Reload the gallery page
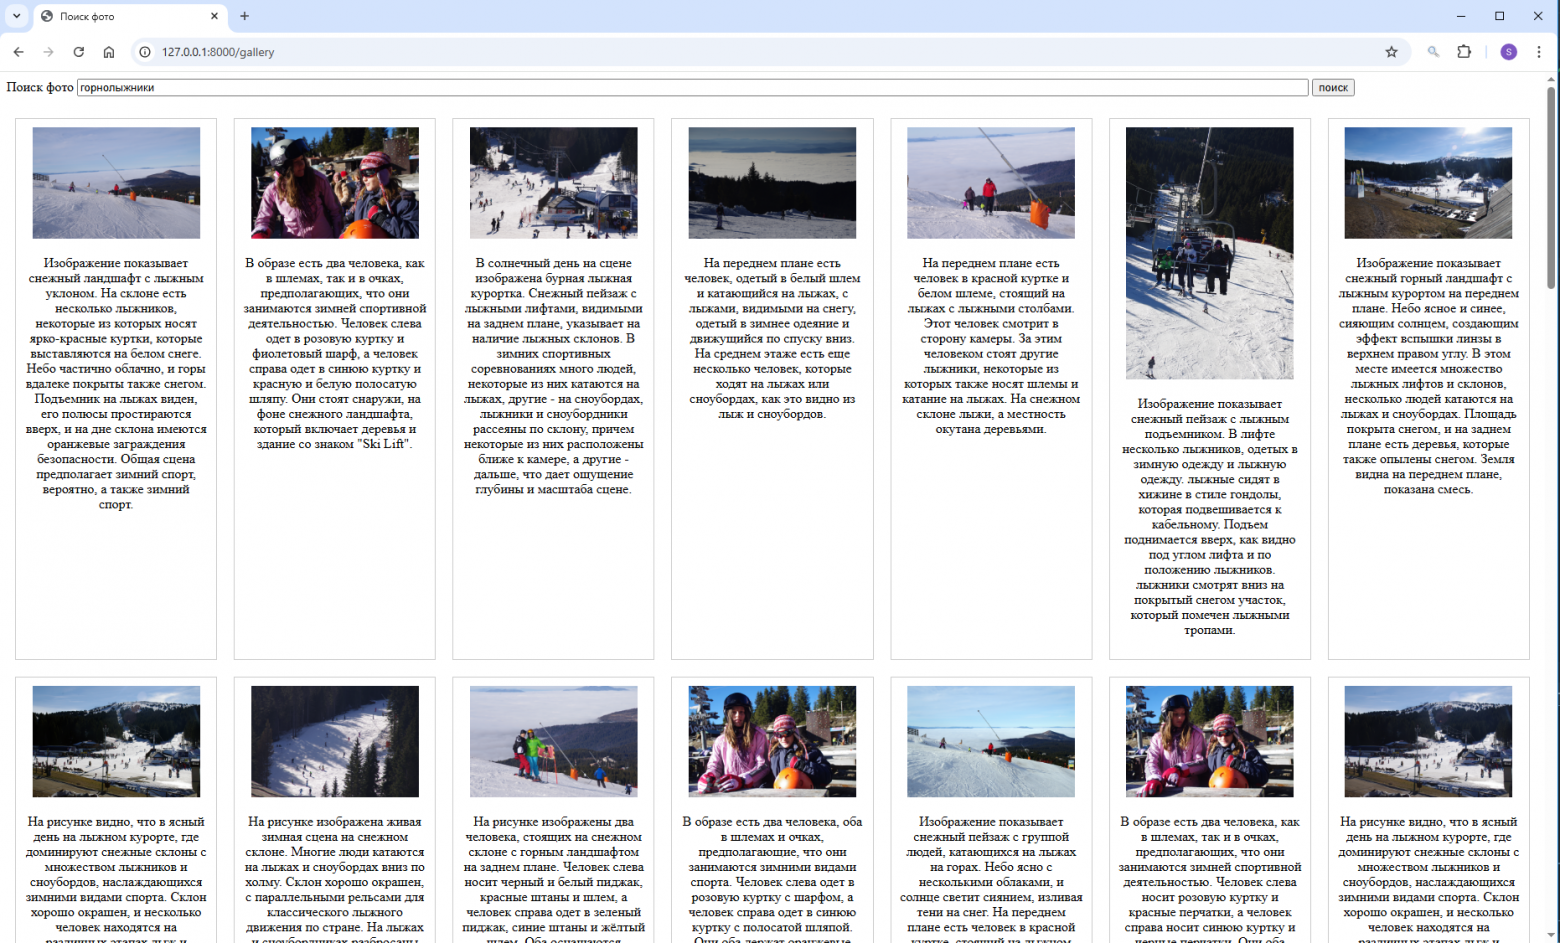The width and height of the screenshot is (1560, 943). pos(78,52)
